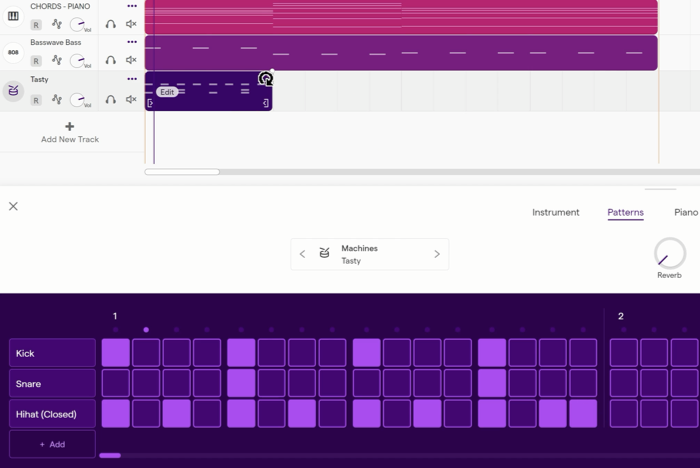This screenshot has width=700, height=468.
Task: Solo the Basswave Bass track with headphones
Action: (111, 60)
